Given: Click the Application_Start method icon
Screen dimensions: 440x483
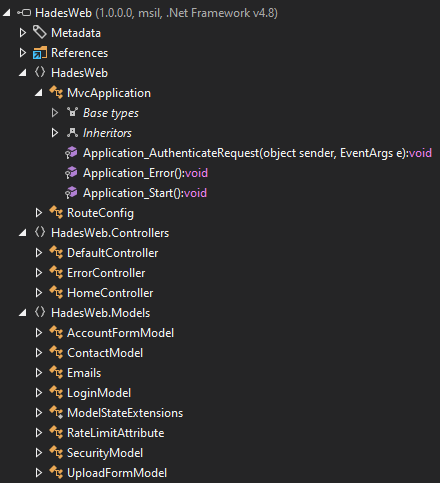Looking at the screenshot, I should click(x=71, y=193).
